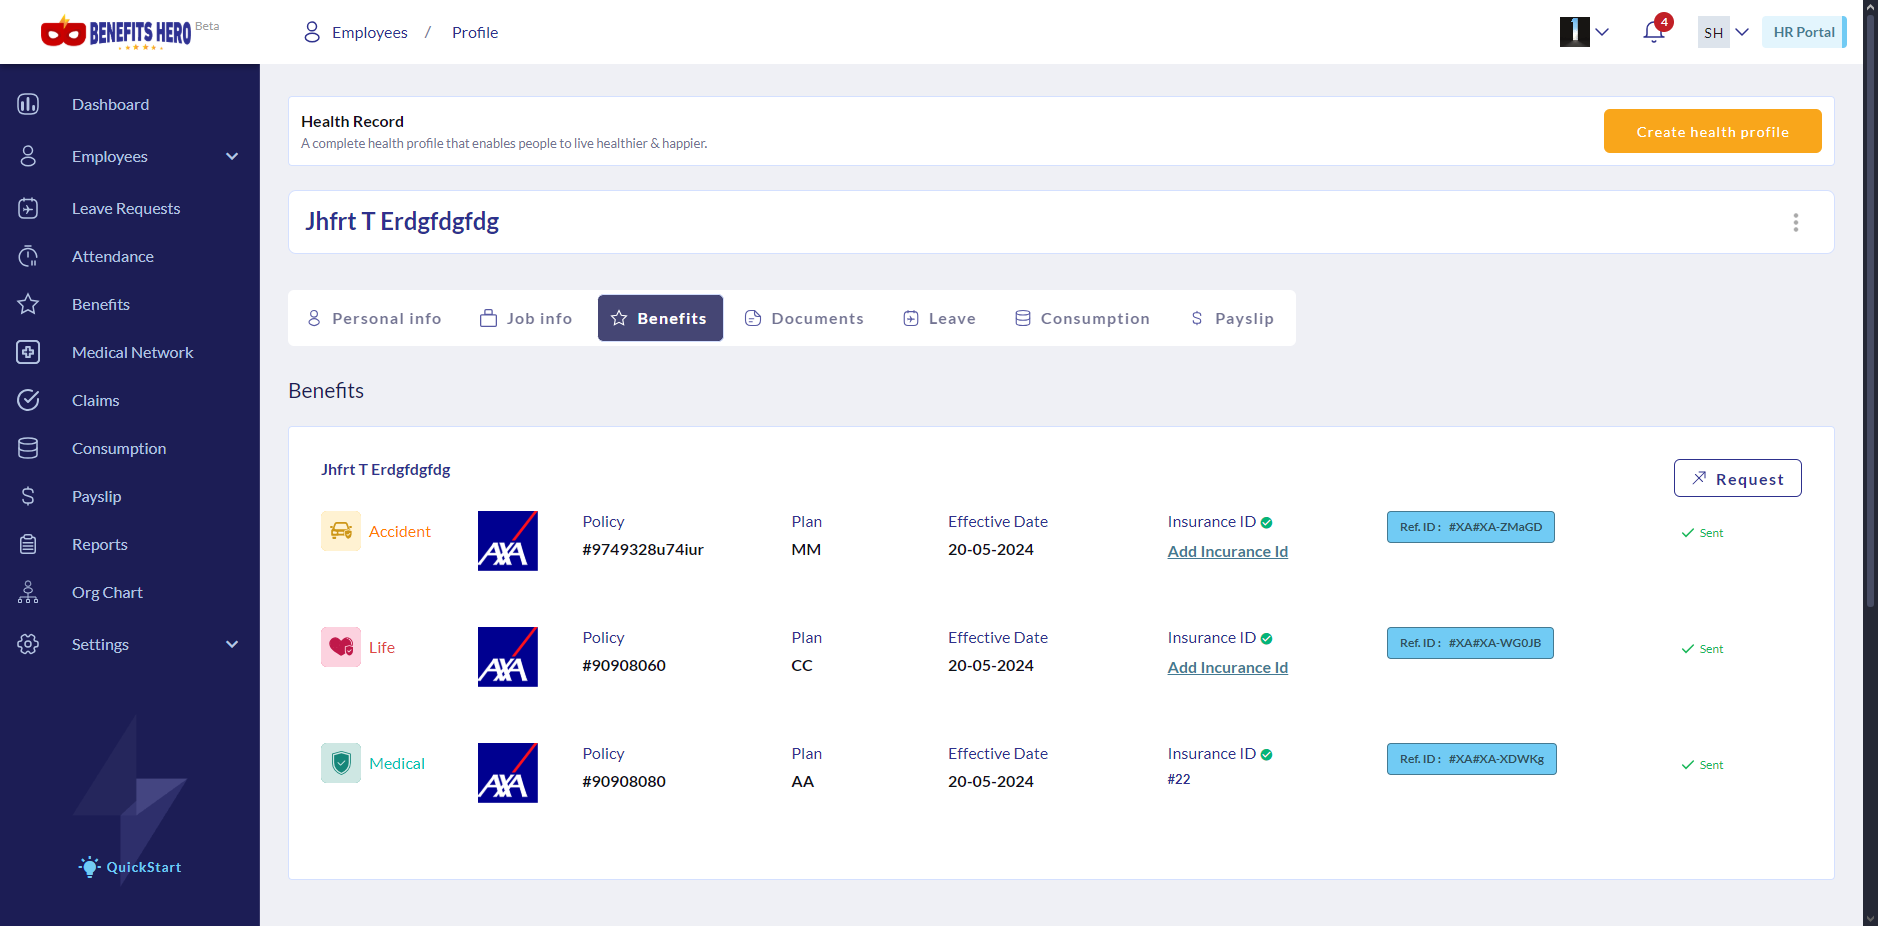Click the Dashboard icon in sidebar
1878x926 pixels.
tap(28, 104)
